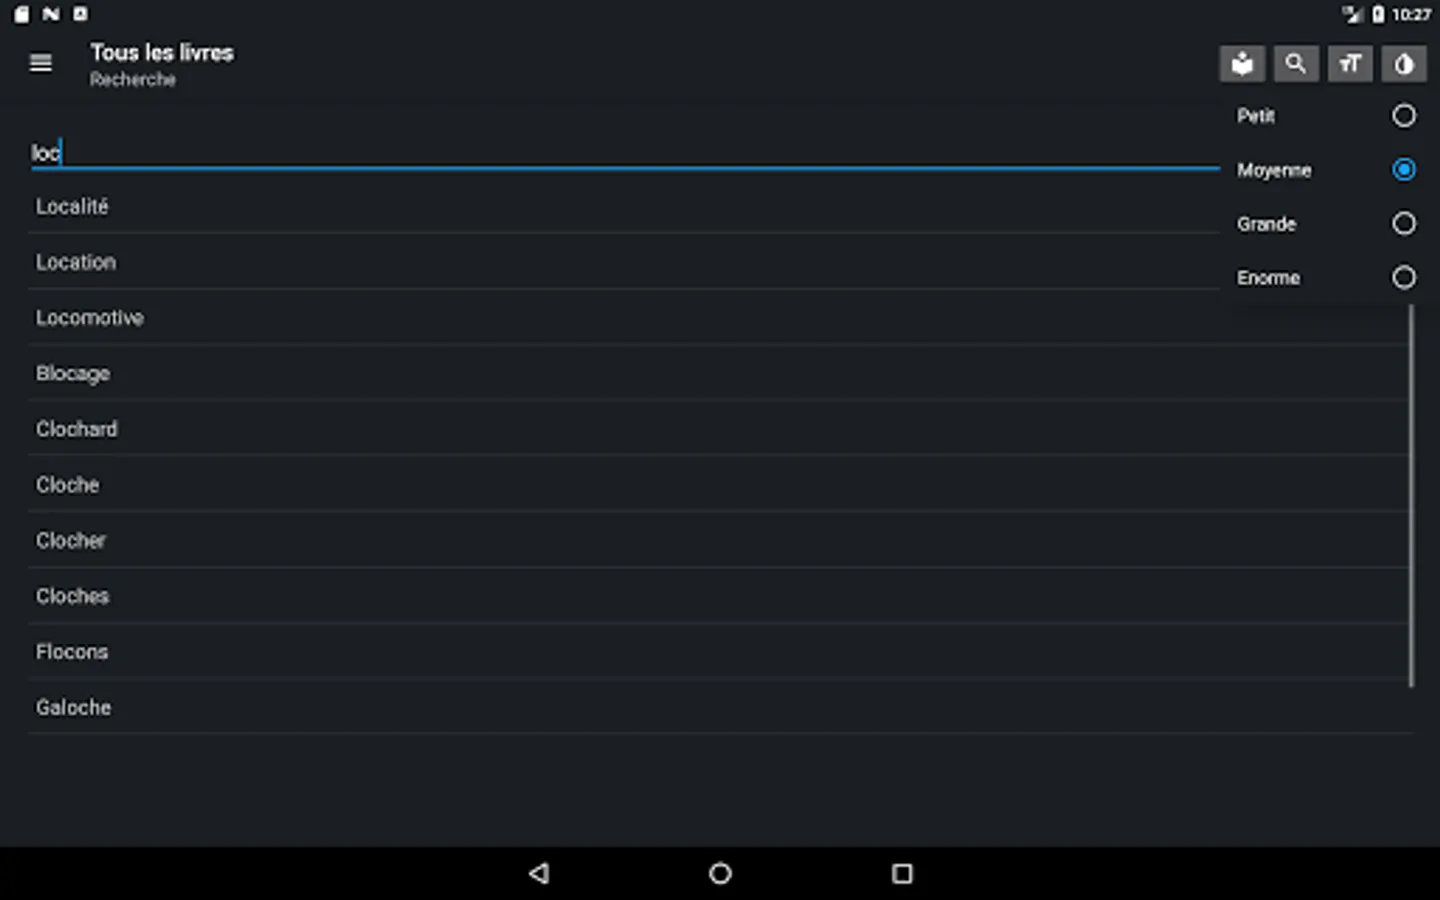
Task: Open the text size icon
Action: click(1350, 64)
